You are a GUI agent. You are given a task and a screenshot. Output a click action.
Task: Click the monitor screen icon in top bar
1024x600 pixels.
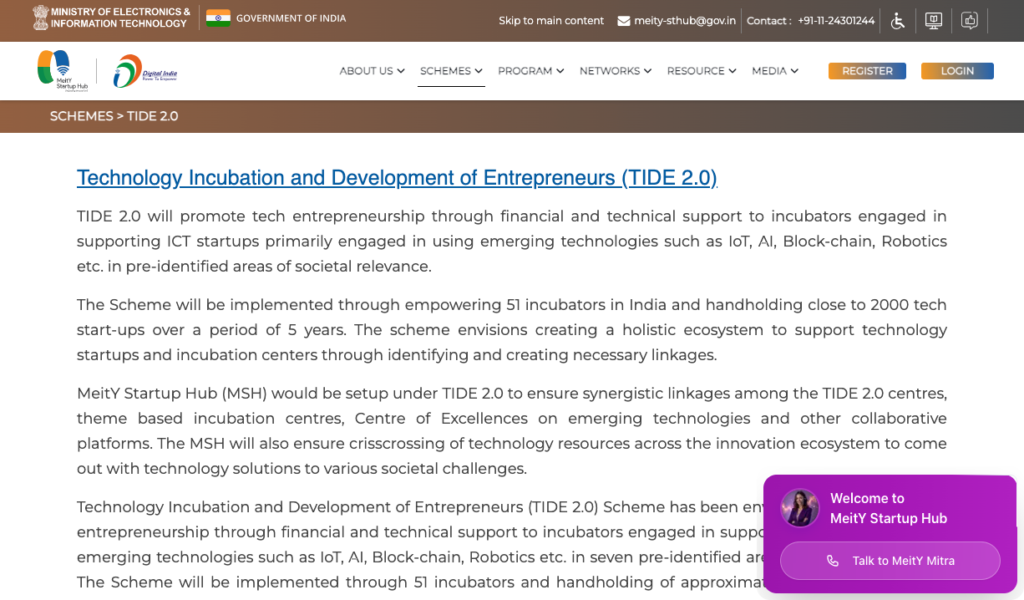coord(933,20)
